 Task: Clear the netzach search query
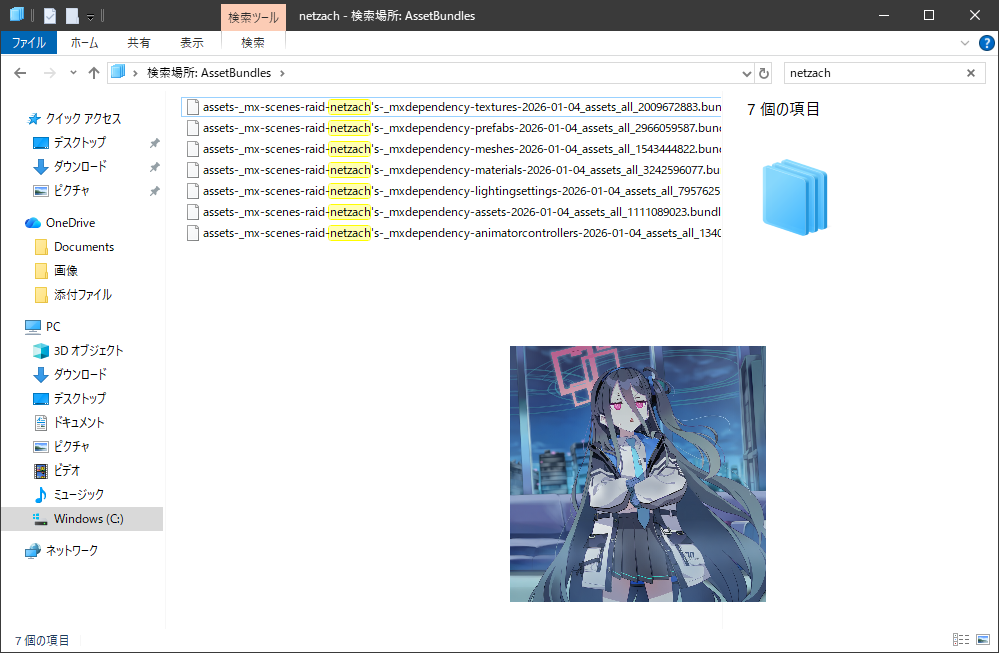[970, 73]
